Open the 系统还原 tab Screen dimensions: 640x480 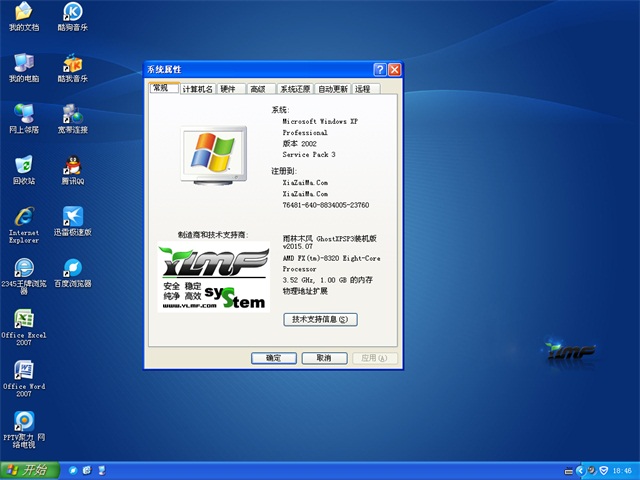point(294,89)
